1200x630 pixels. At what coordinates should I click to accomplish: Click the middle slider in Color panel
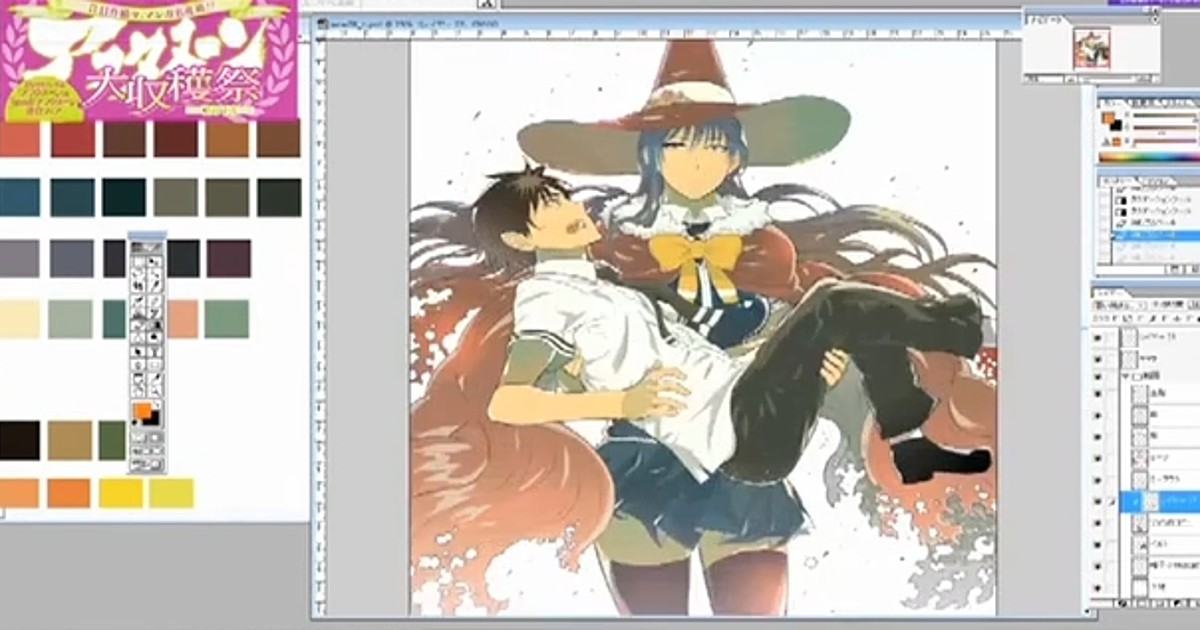[x=1165, y=128]
